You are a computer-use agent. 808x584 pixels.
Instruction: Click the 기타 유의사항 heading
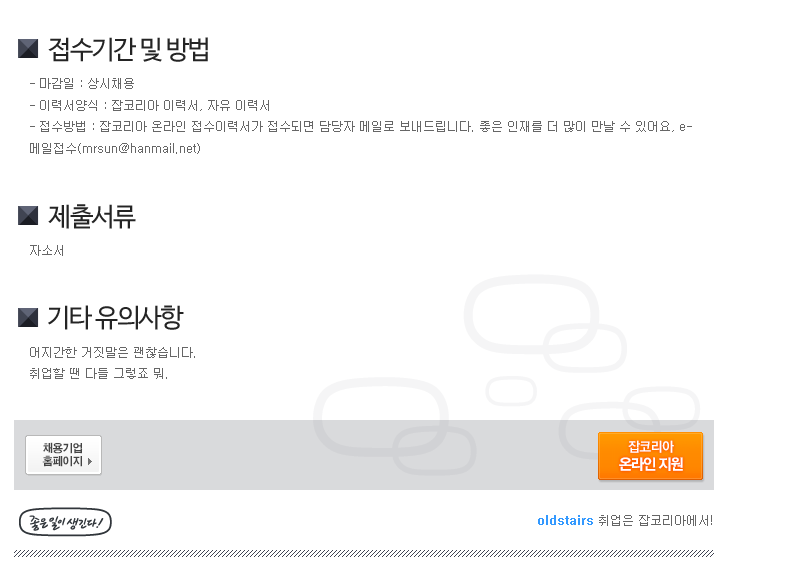(115, 317)
